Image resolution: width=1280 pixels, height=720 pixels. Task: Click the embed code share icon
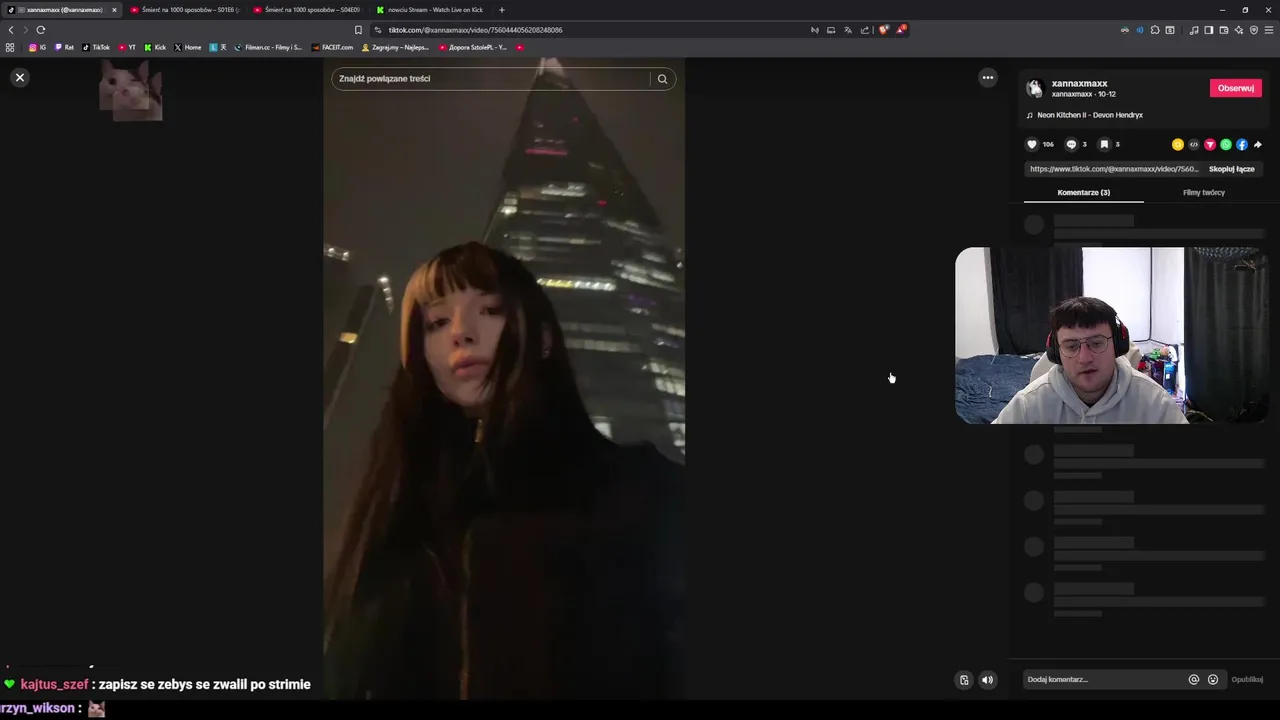pos(1194,144)
